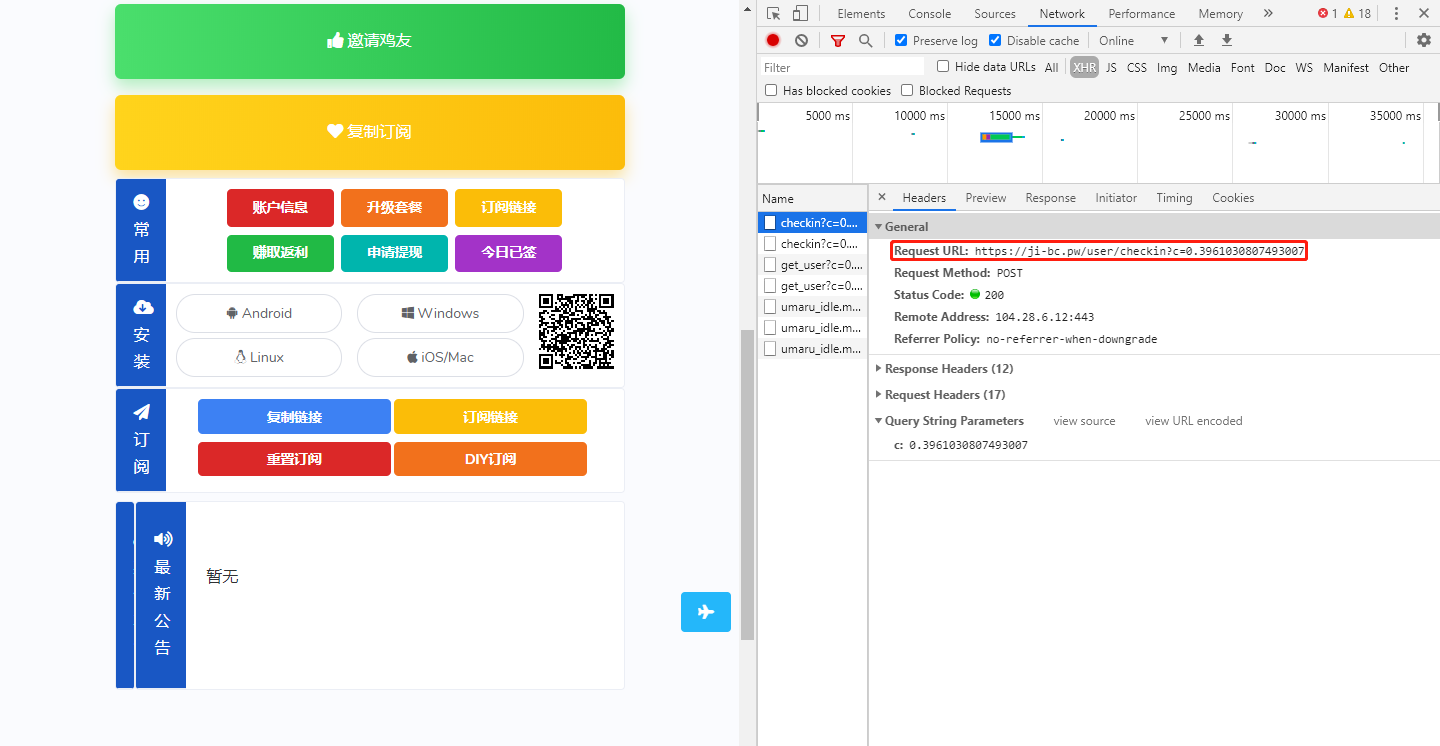
Task: Select the highlighted checkin request row
Action: coord(812,222)
